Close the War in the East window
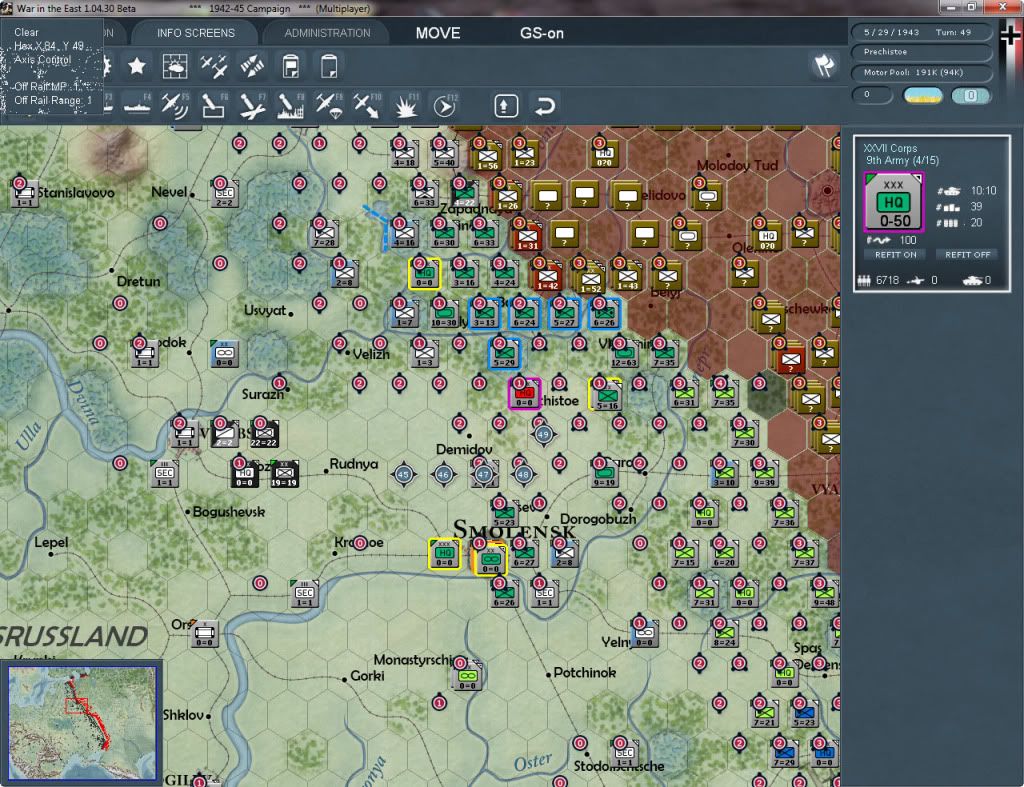Screen dimensions: 1024x787 tap(1002, 7)
